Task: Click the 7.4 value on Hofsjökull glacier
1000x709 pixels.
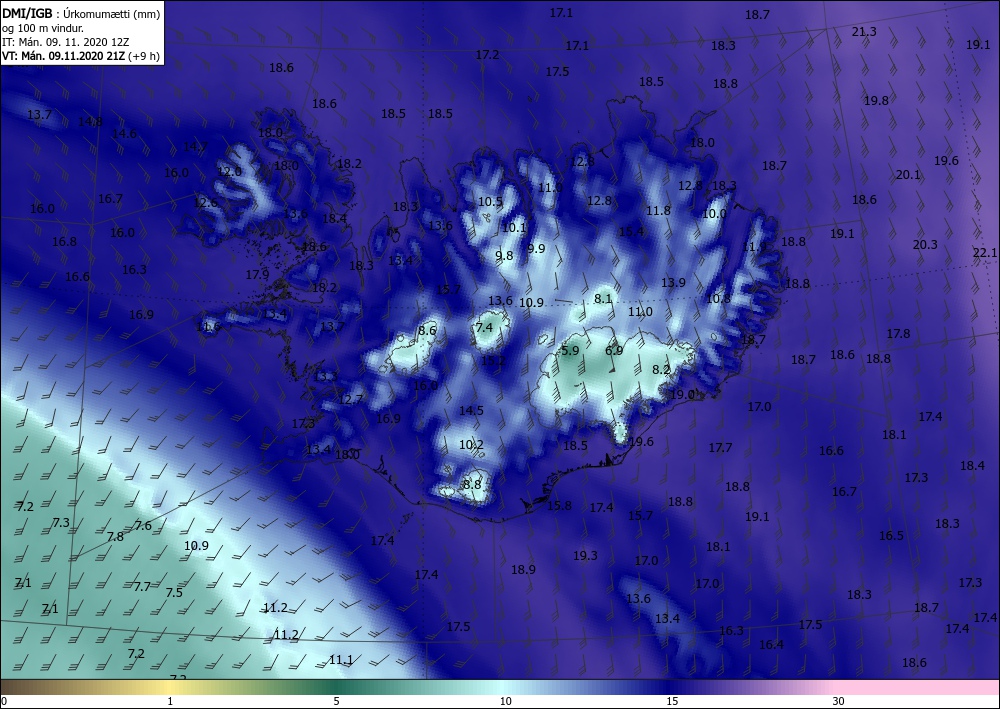Action: tap(484, 327)
